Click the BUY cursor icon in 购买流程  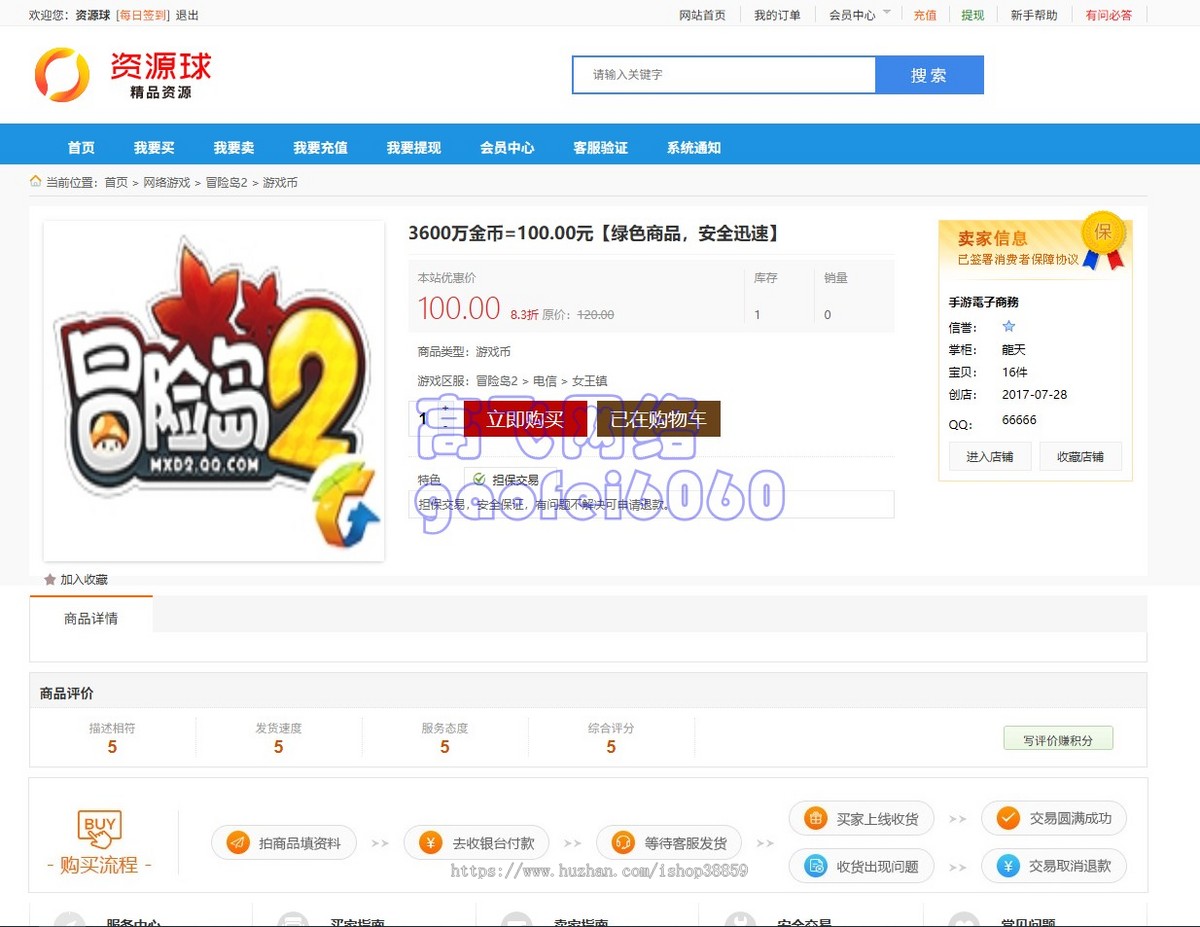(x=100, y=829)
